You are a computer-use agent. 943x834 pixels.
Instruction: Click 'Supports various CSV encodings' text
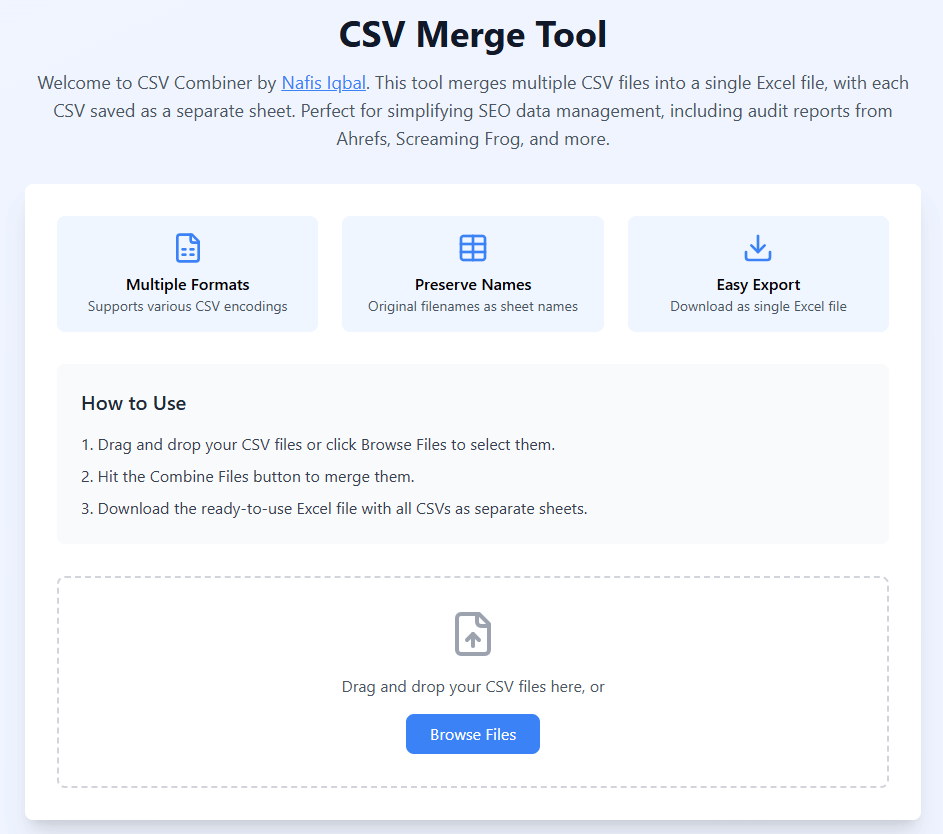coord(188,307)
